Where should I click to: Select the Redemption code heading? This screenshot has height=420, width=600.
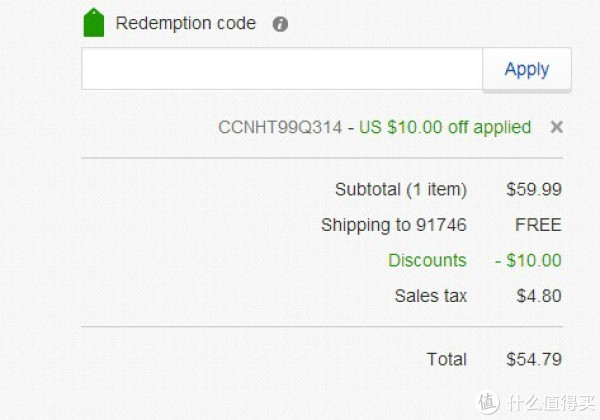(x=186, y=23)
